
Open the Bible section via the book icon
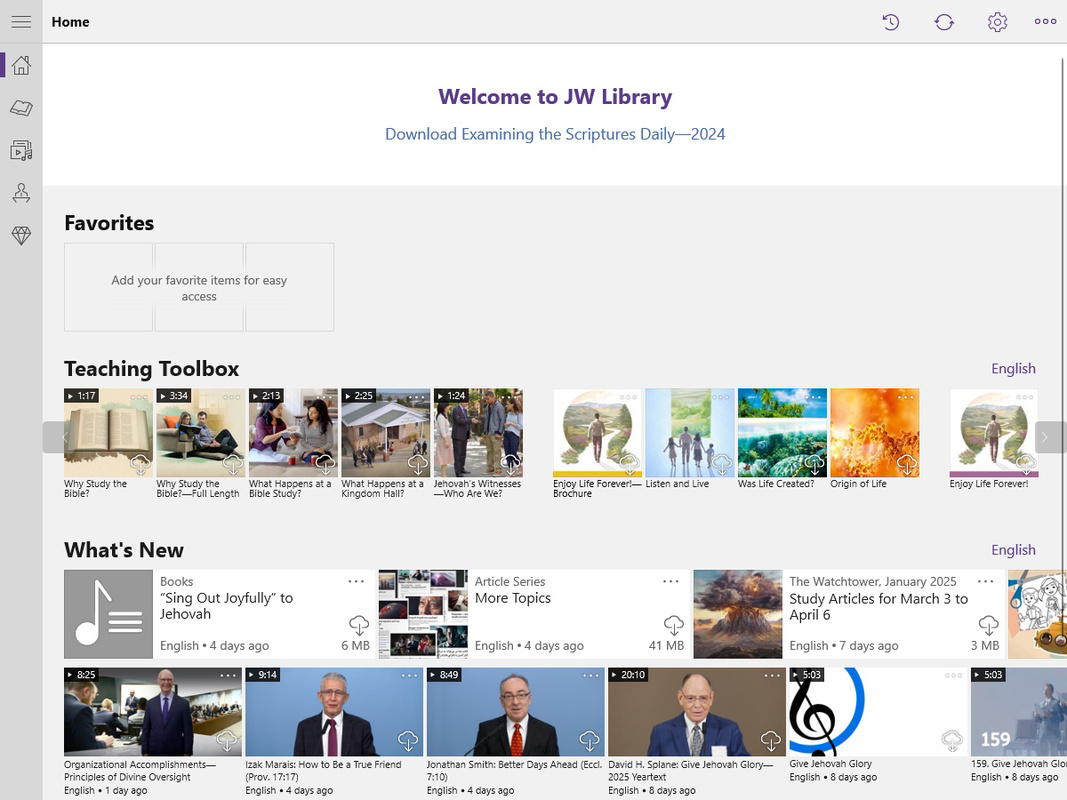pyautogui.click(x=20, y=107)
